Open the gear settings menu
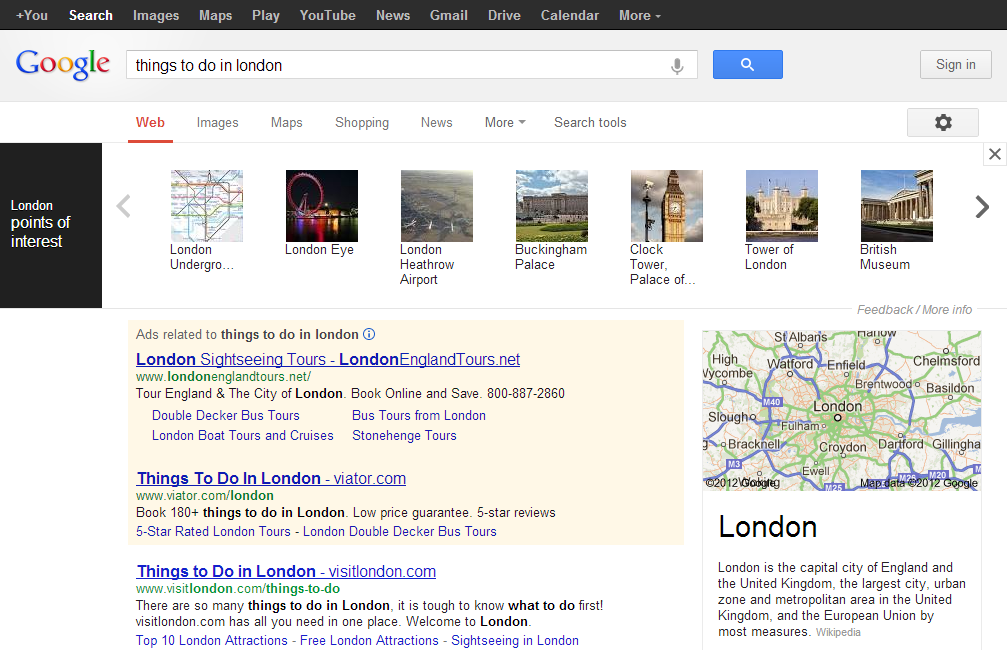Image resolution: width=1007 pixels, height=650 pixels. pyautogui.click(x=943, y=122)
